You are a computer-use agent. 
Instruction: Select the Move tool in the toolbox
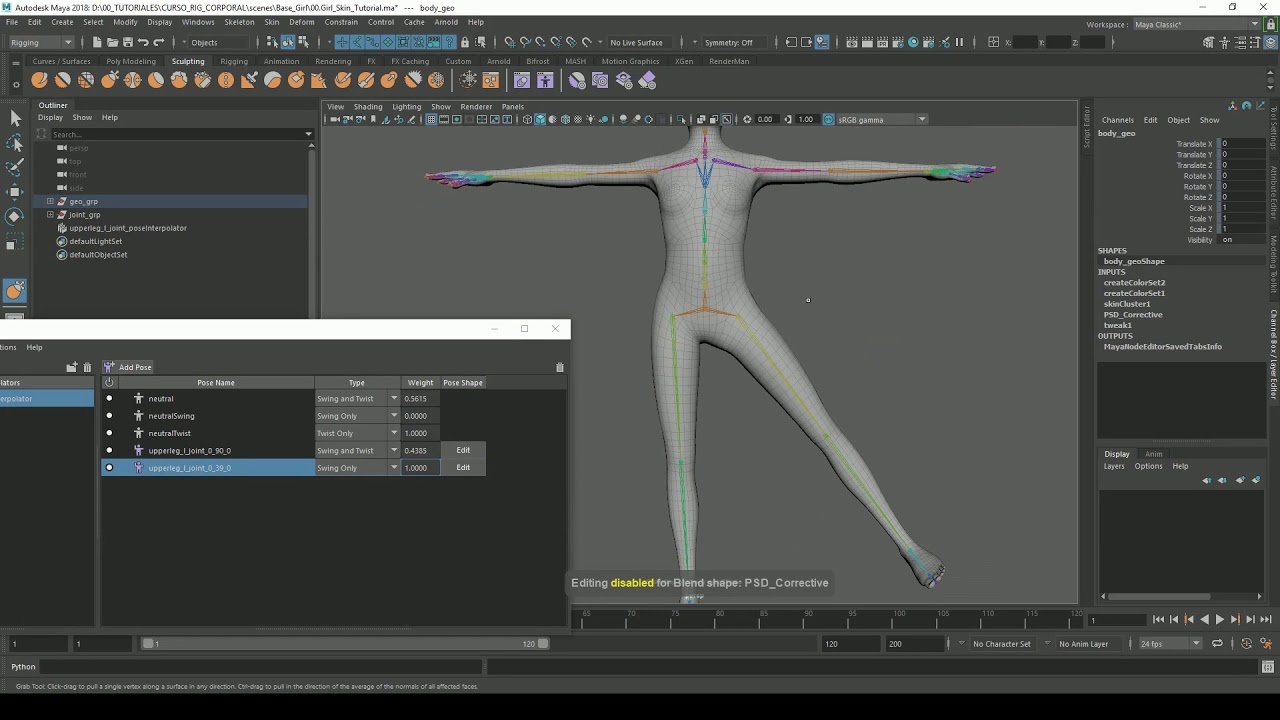click(x=15, y=192)
